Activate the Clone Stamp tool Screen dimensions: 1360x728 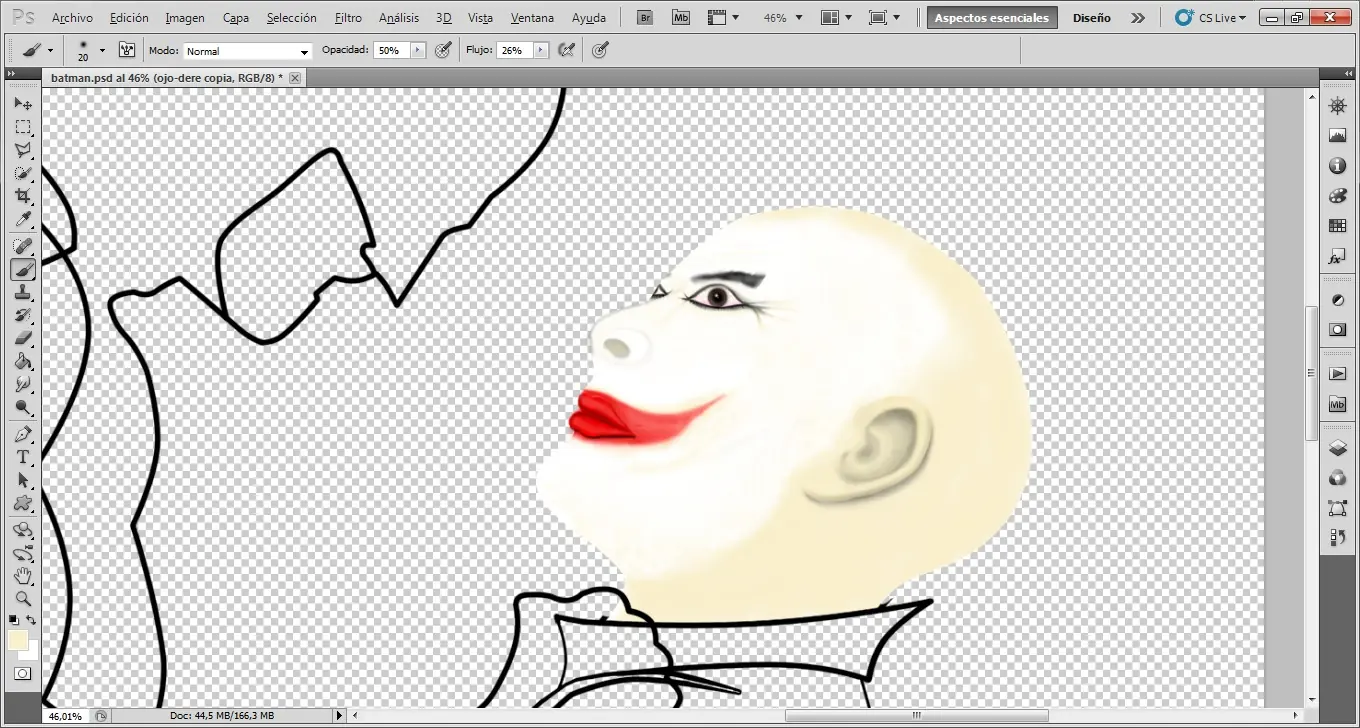[23, 292]
